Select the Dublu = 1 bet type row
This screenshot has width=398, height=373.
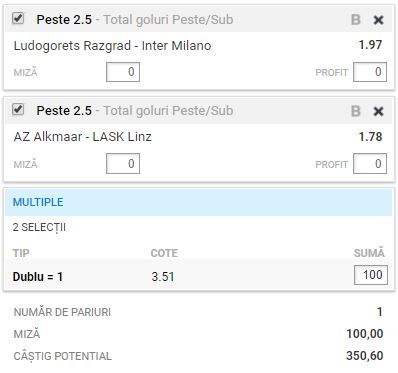(x=199, y=276)
